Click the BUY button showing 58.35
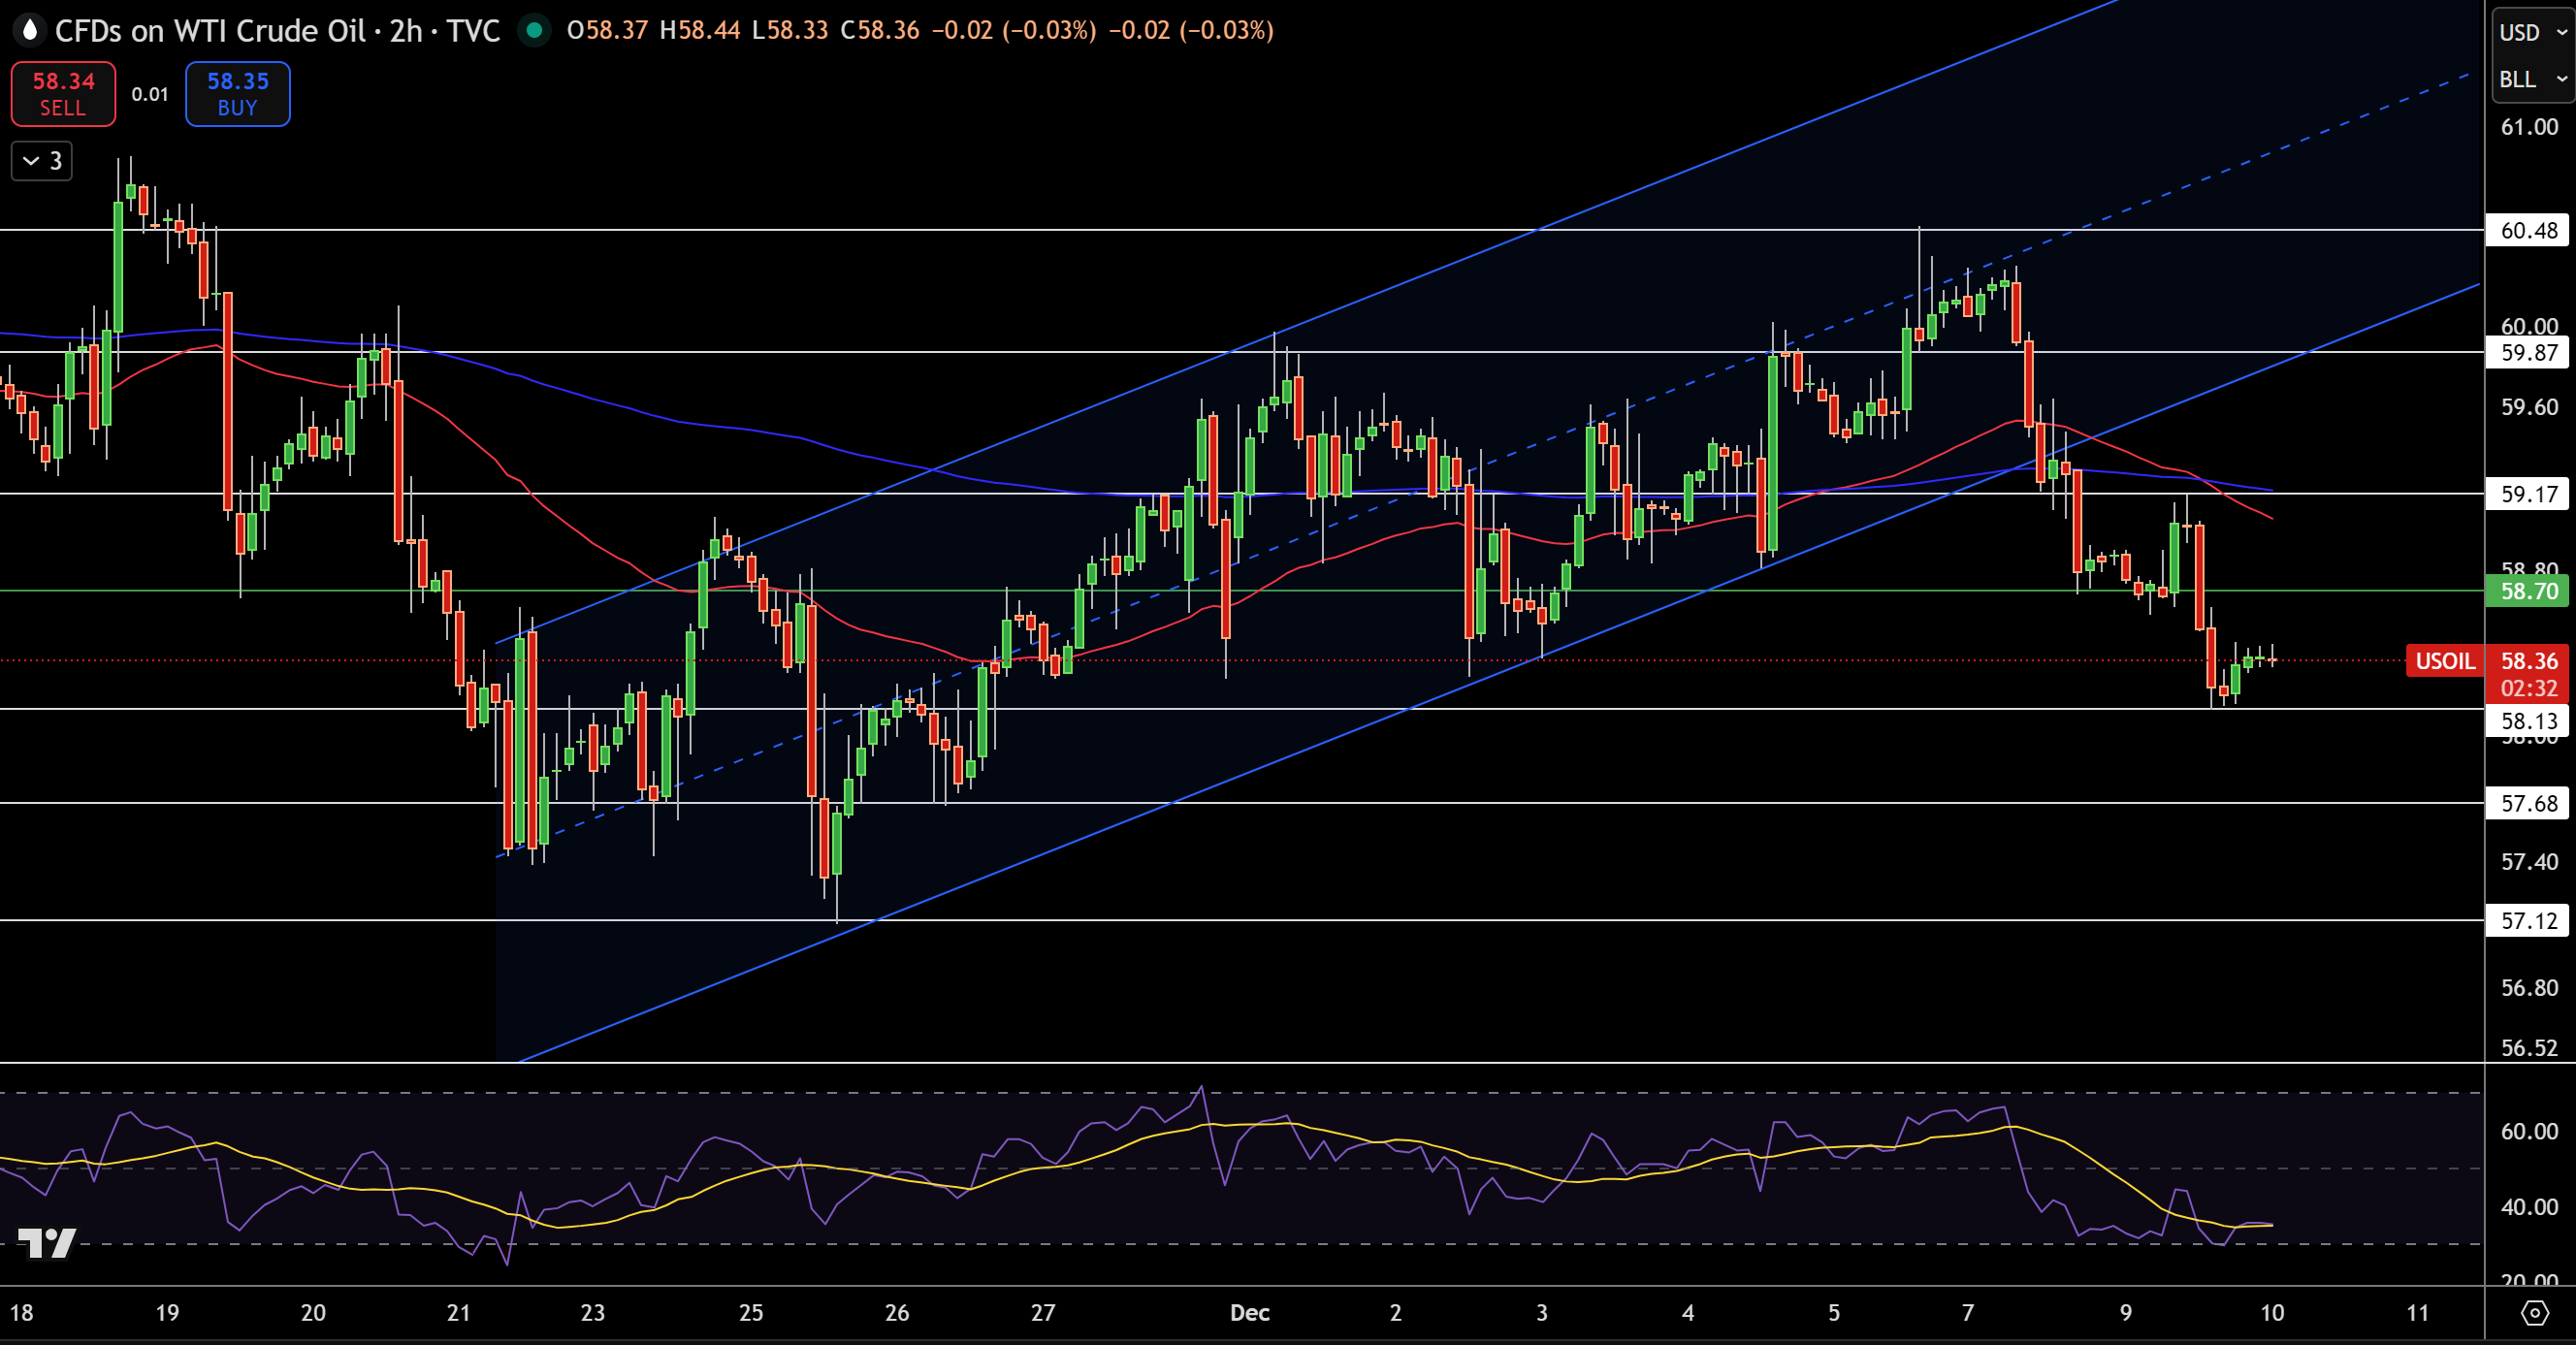Image resolution: width=2576 pixels, height=1345 pixels. coord(237,95)
